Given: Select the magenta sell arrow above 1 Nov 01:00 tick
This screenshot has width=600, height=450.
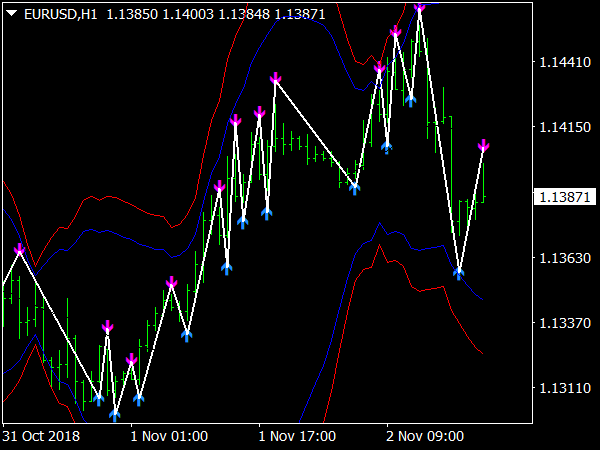Looking at the screenshot, I should pos(131,360).
